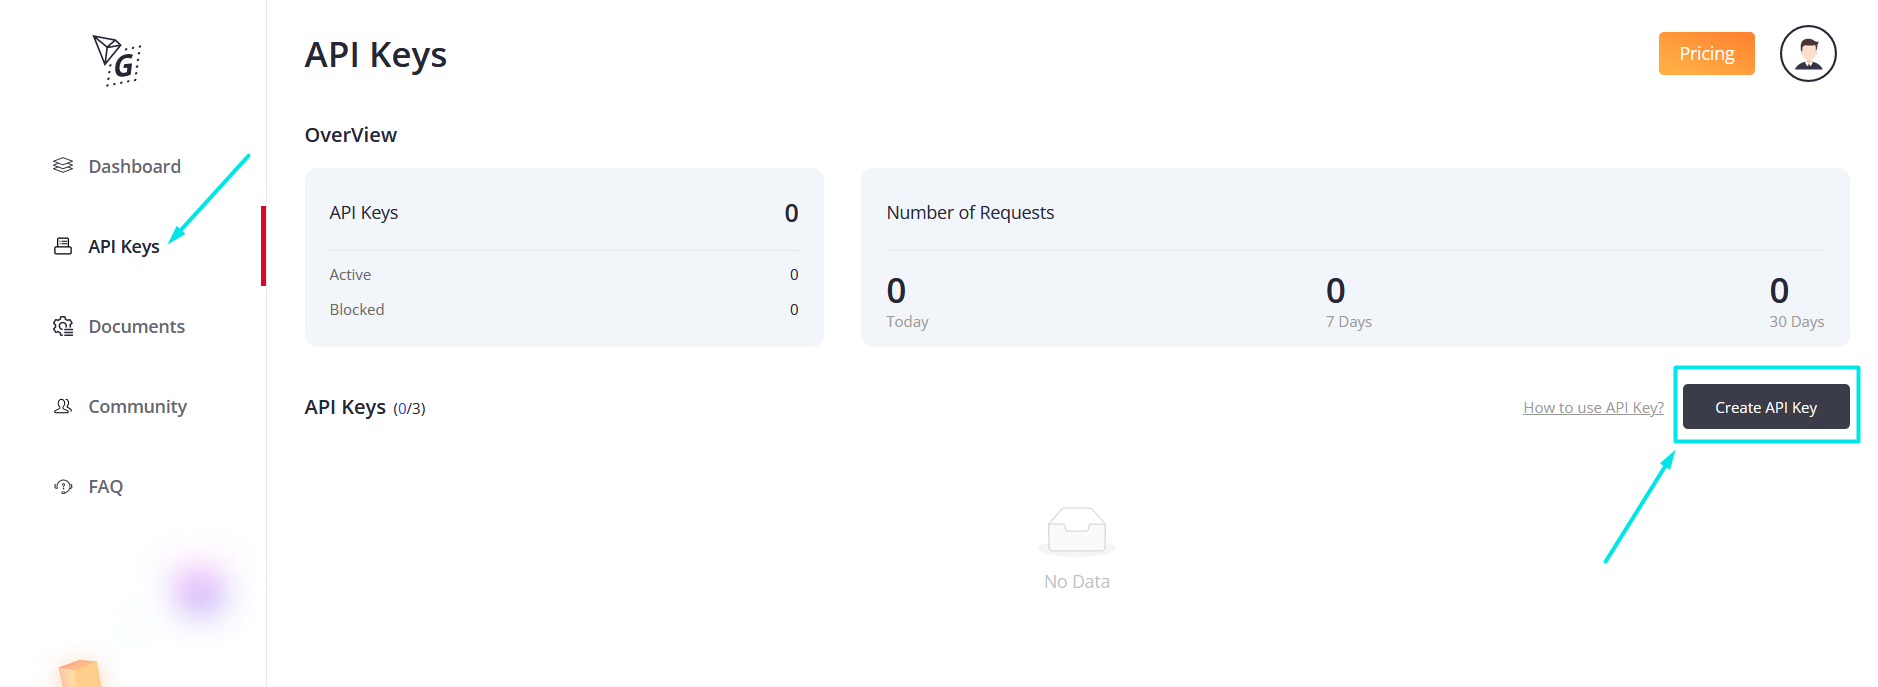Open the Community sidebar entry
This screenshot has width=1878, height=687.
tap(137, 406)
